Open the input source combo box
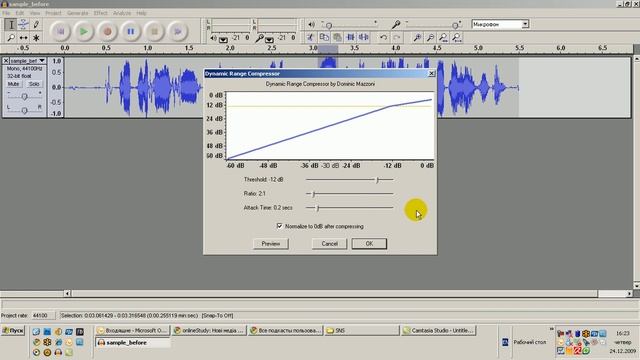The width and height of the screenshot is (640, 360). (500, 24)
